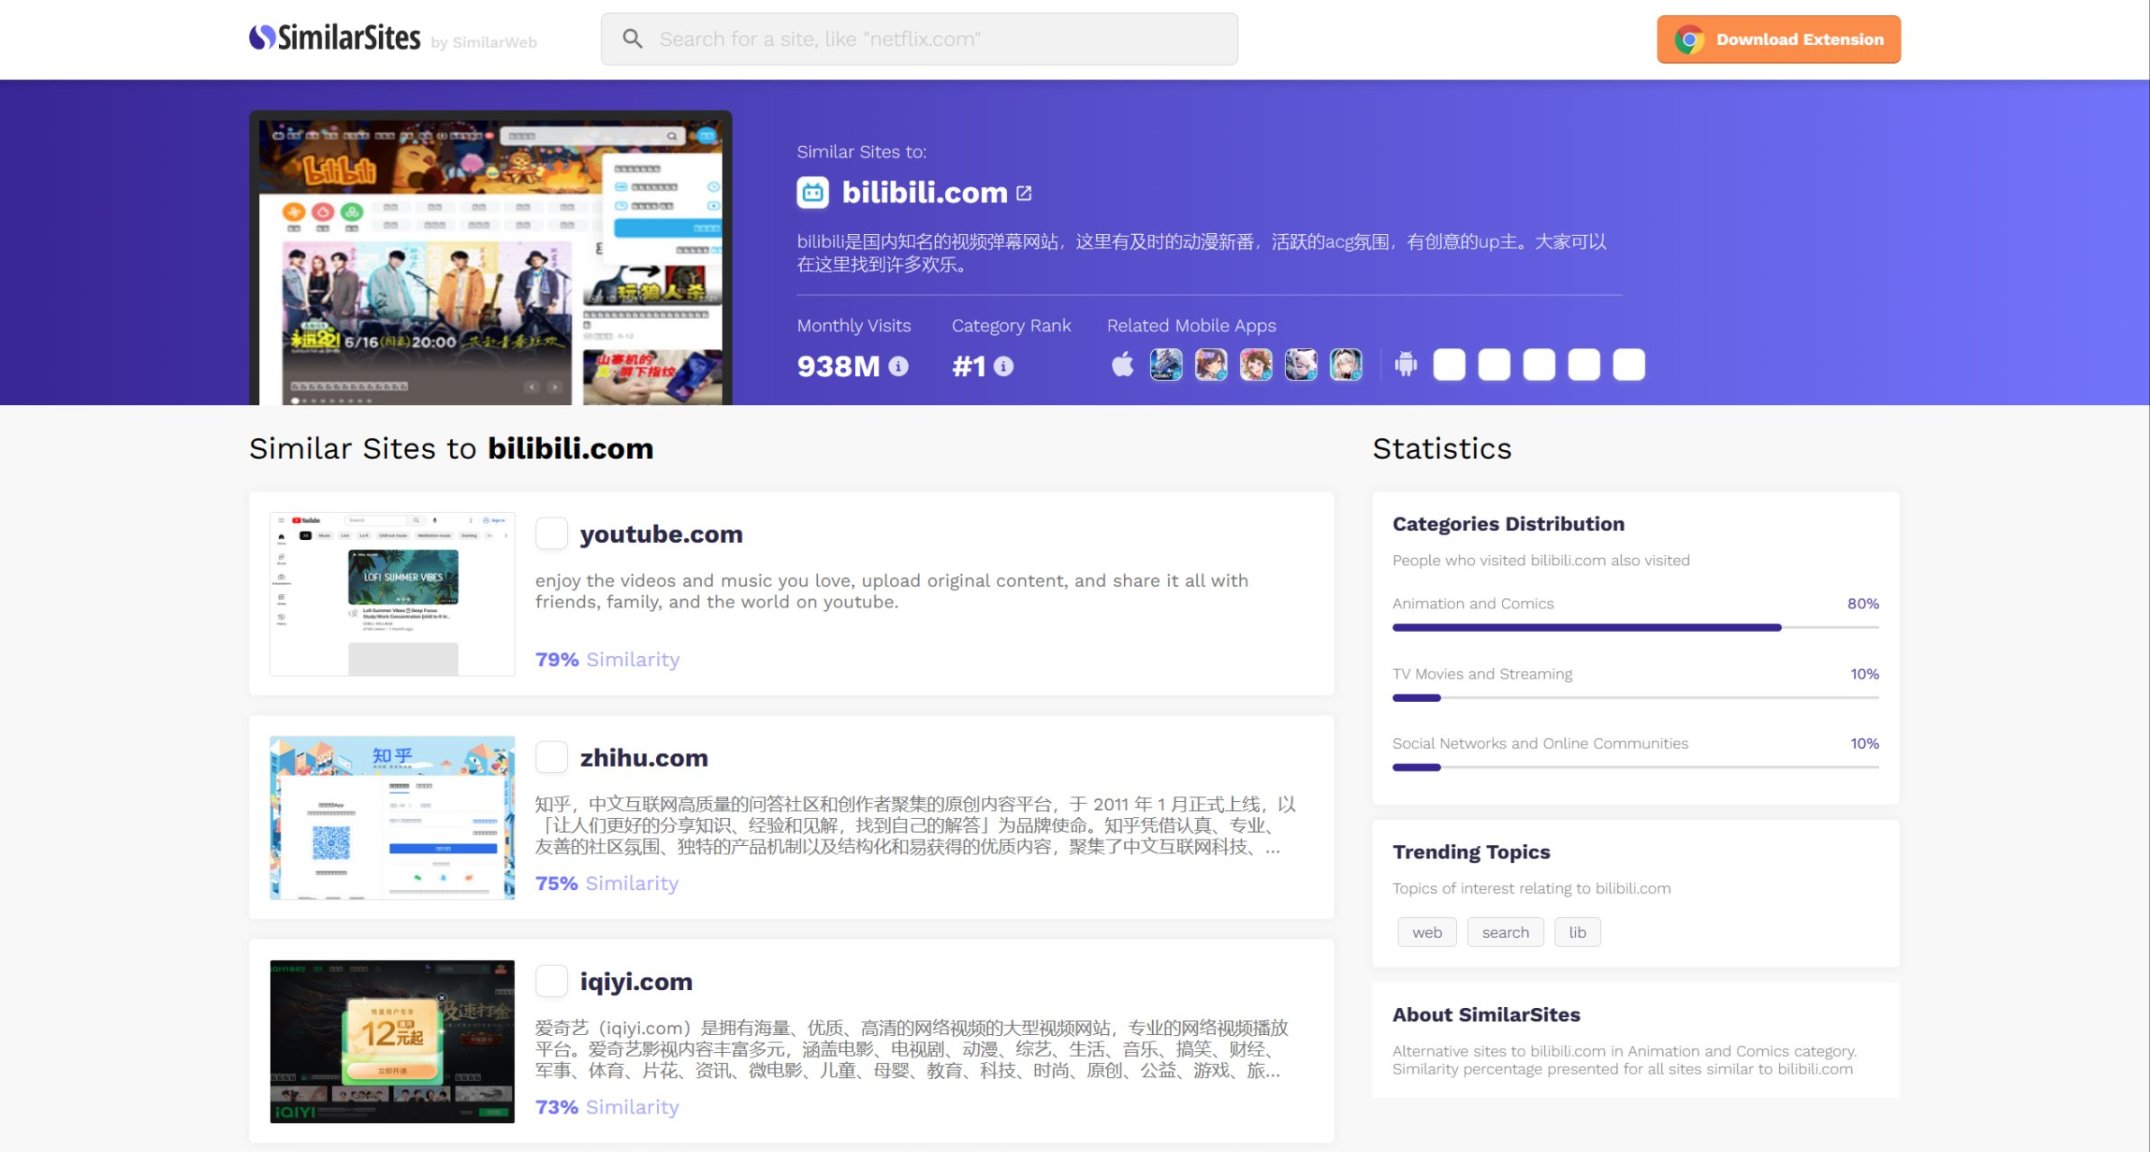Open the iqiyi.com preview thumbnail
Image resolution: width=2150 pixels, height=1152 pixels.
pos(392,1042)
